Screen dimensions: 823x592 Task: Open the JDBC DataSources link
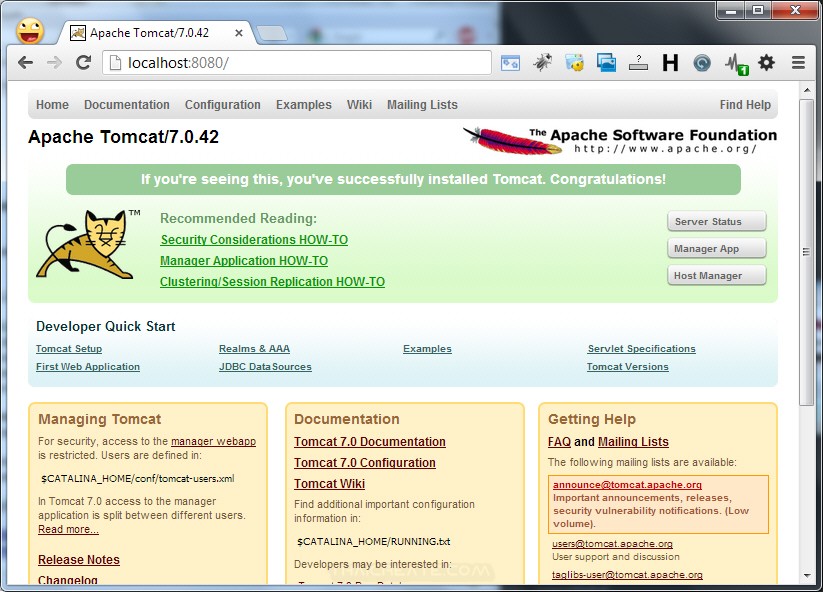point(265,366)
